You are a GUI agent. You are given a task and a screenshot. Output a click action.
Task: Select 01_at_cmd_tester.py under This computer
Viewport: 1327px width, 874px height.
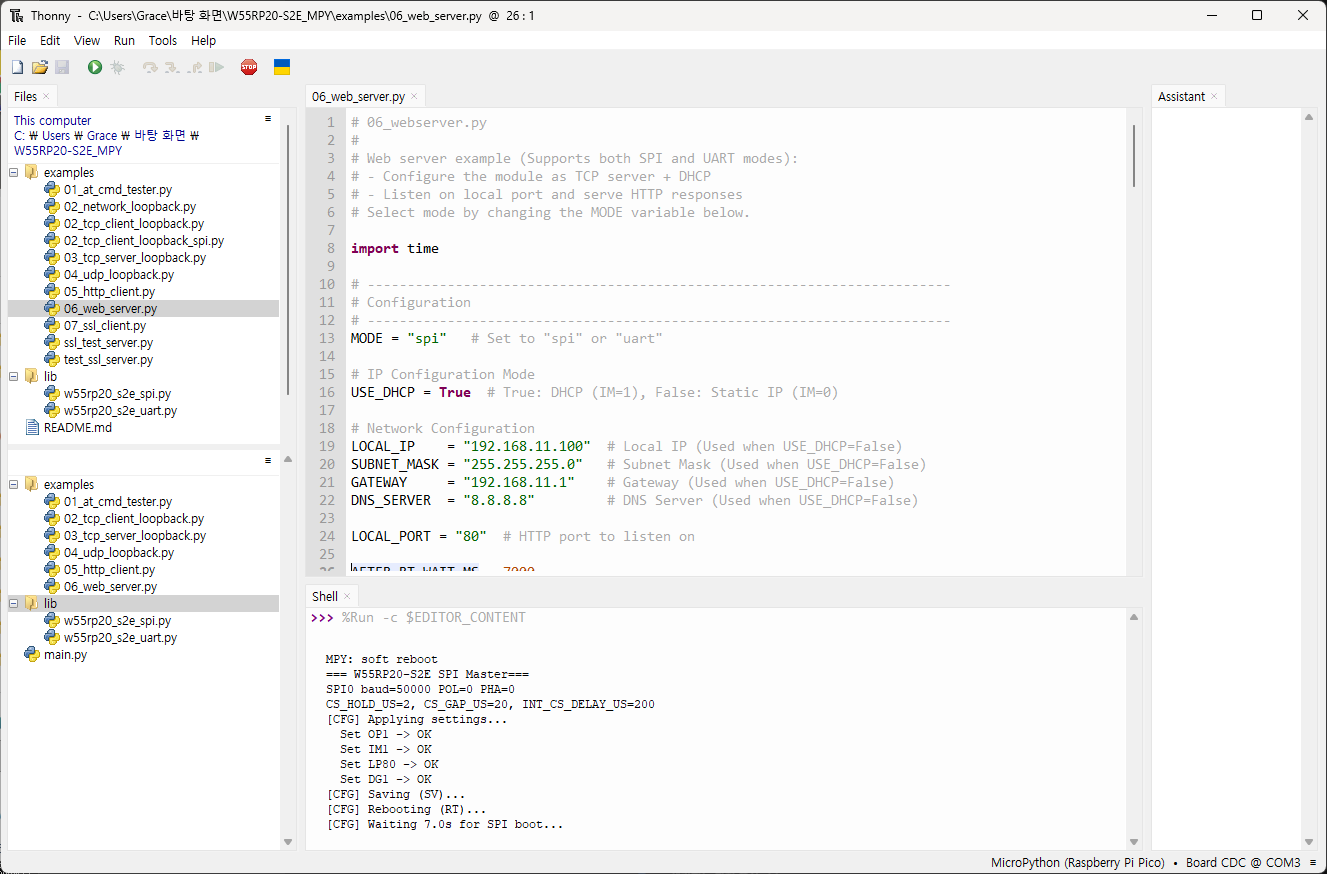click(x=117, y=189)
